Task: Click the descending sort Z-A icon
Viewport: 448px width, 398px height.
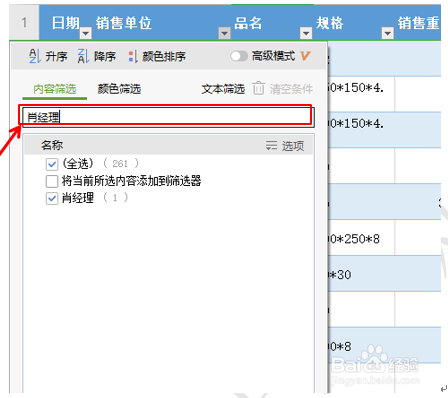Action: point(83,56)
